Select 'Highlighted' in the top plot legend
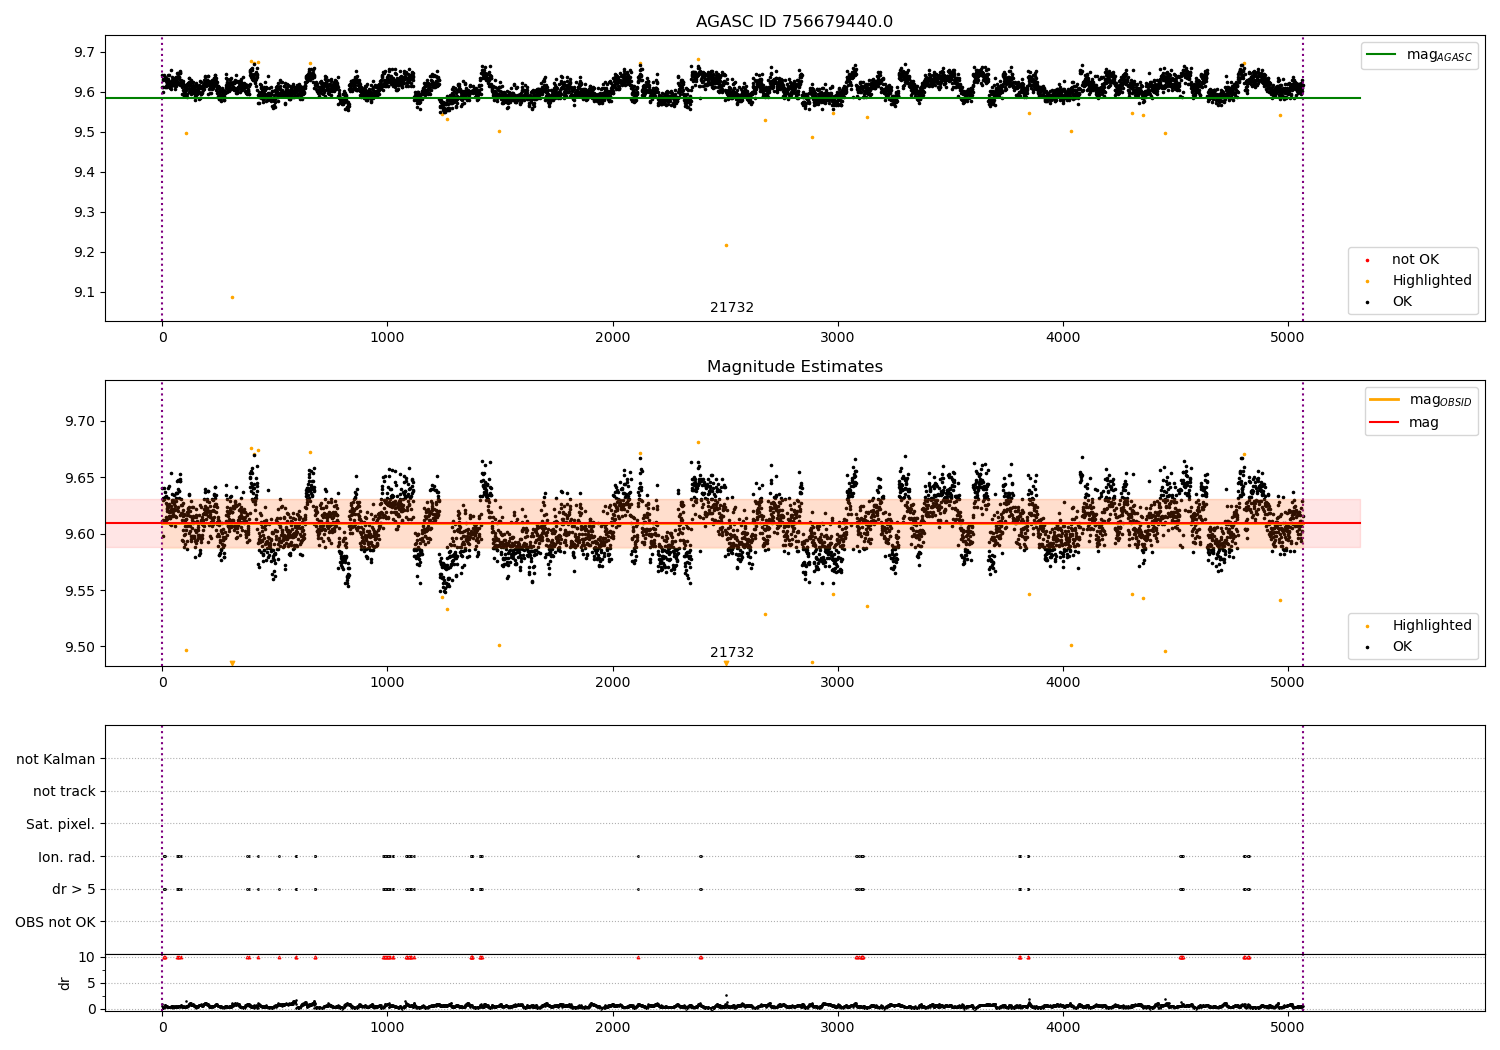1500x1050 pixels. click(1431, 281)
